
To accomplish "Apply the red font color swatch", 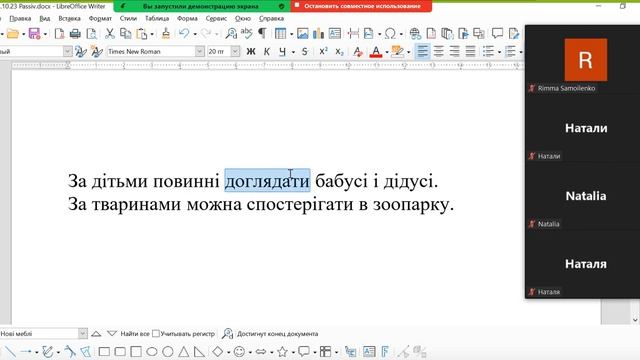I will [x=376, y=51].
